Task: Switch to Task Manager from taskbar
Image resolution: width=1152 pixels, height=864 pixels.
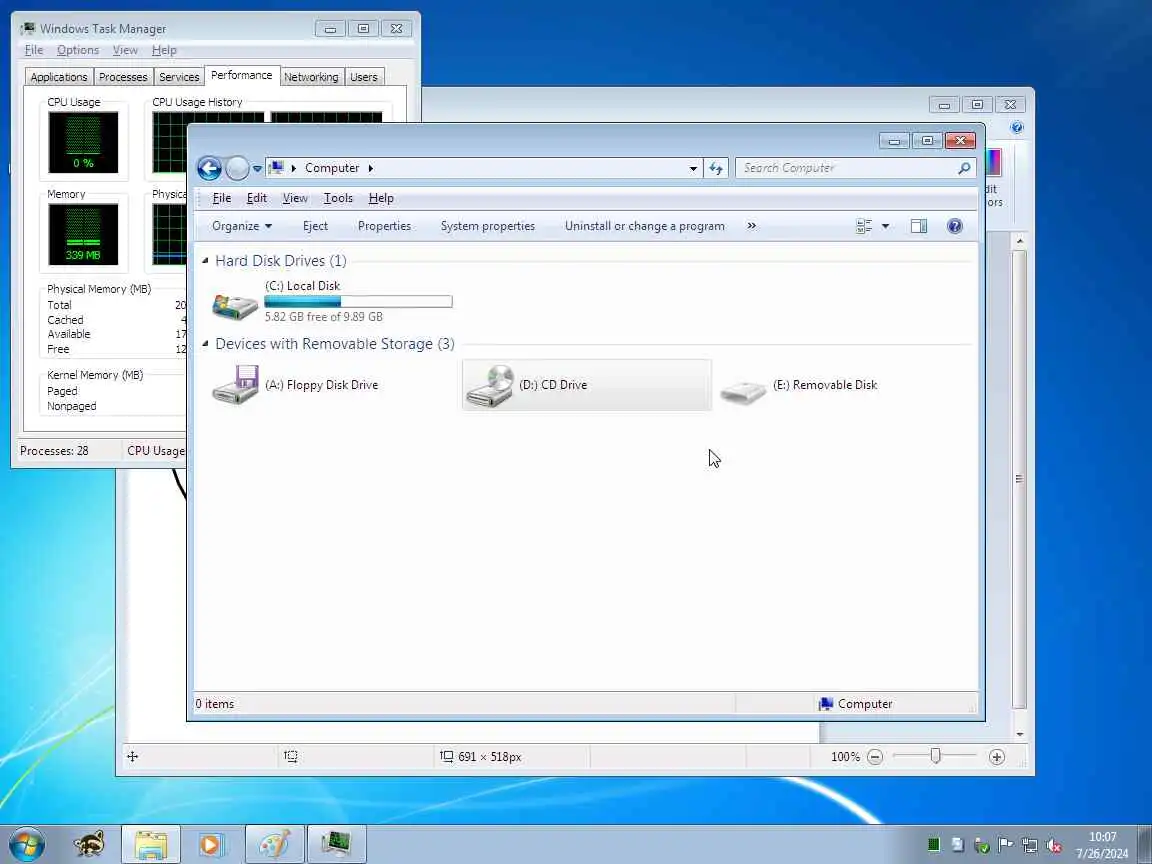Action: pyautogui.click(x=336, y=844)
